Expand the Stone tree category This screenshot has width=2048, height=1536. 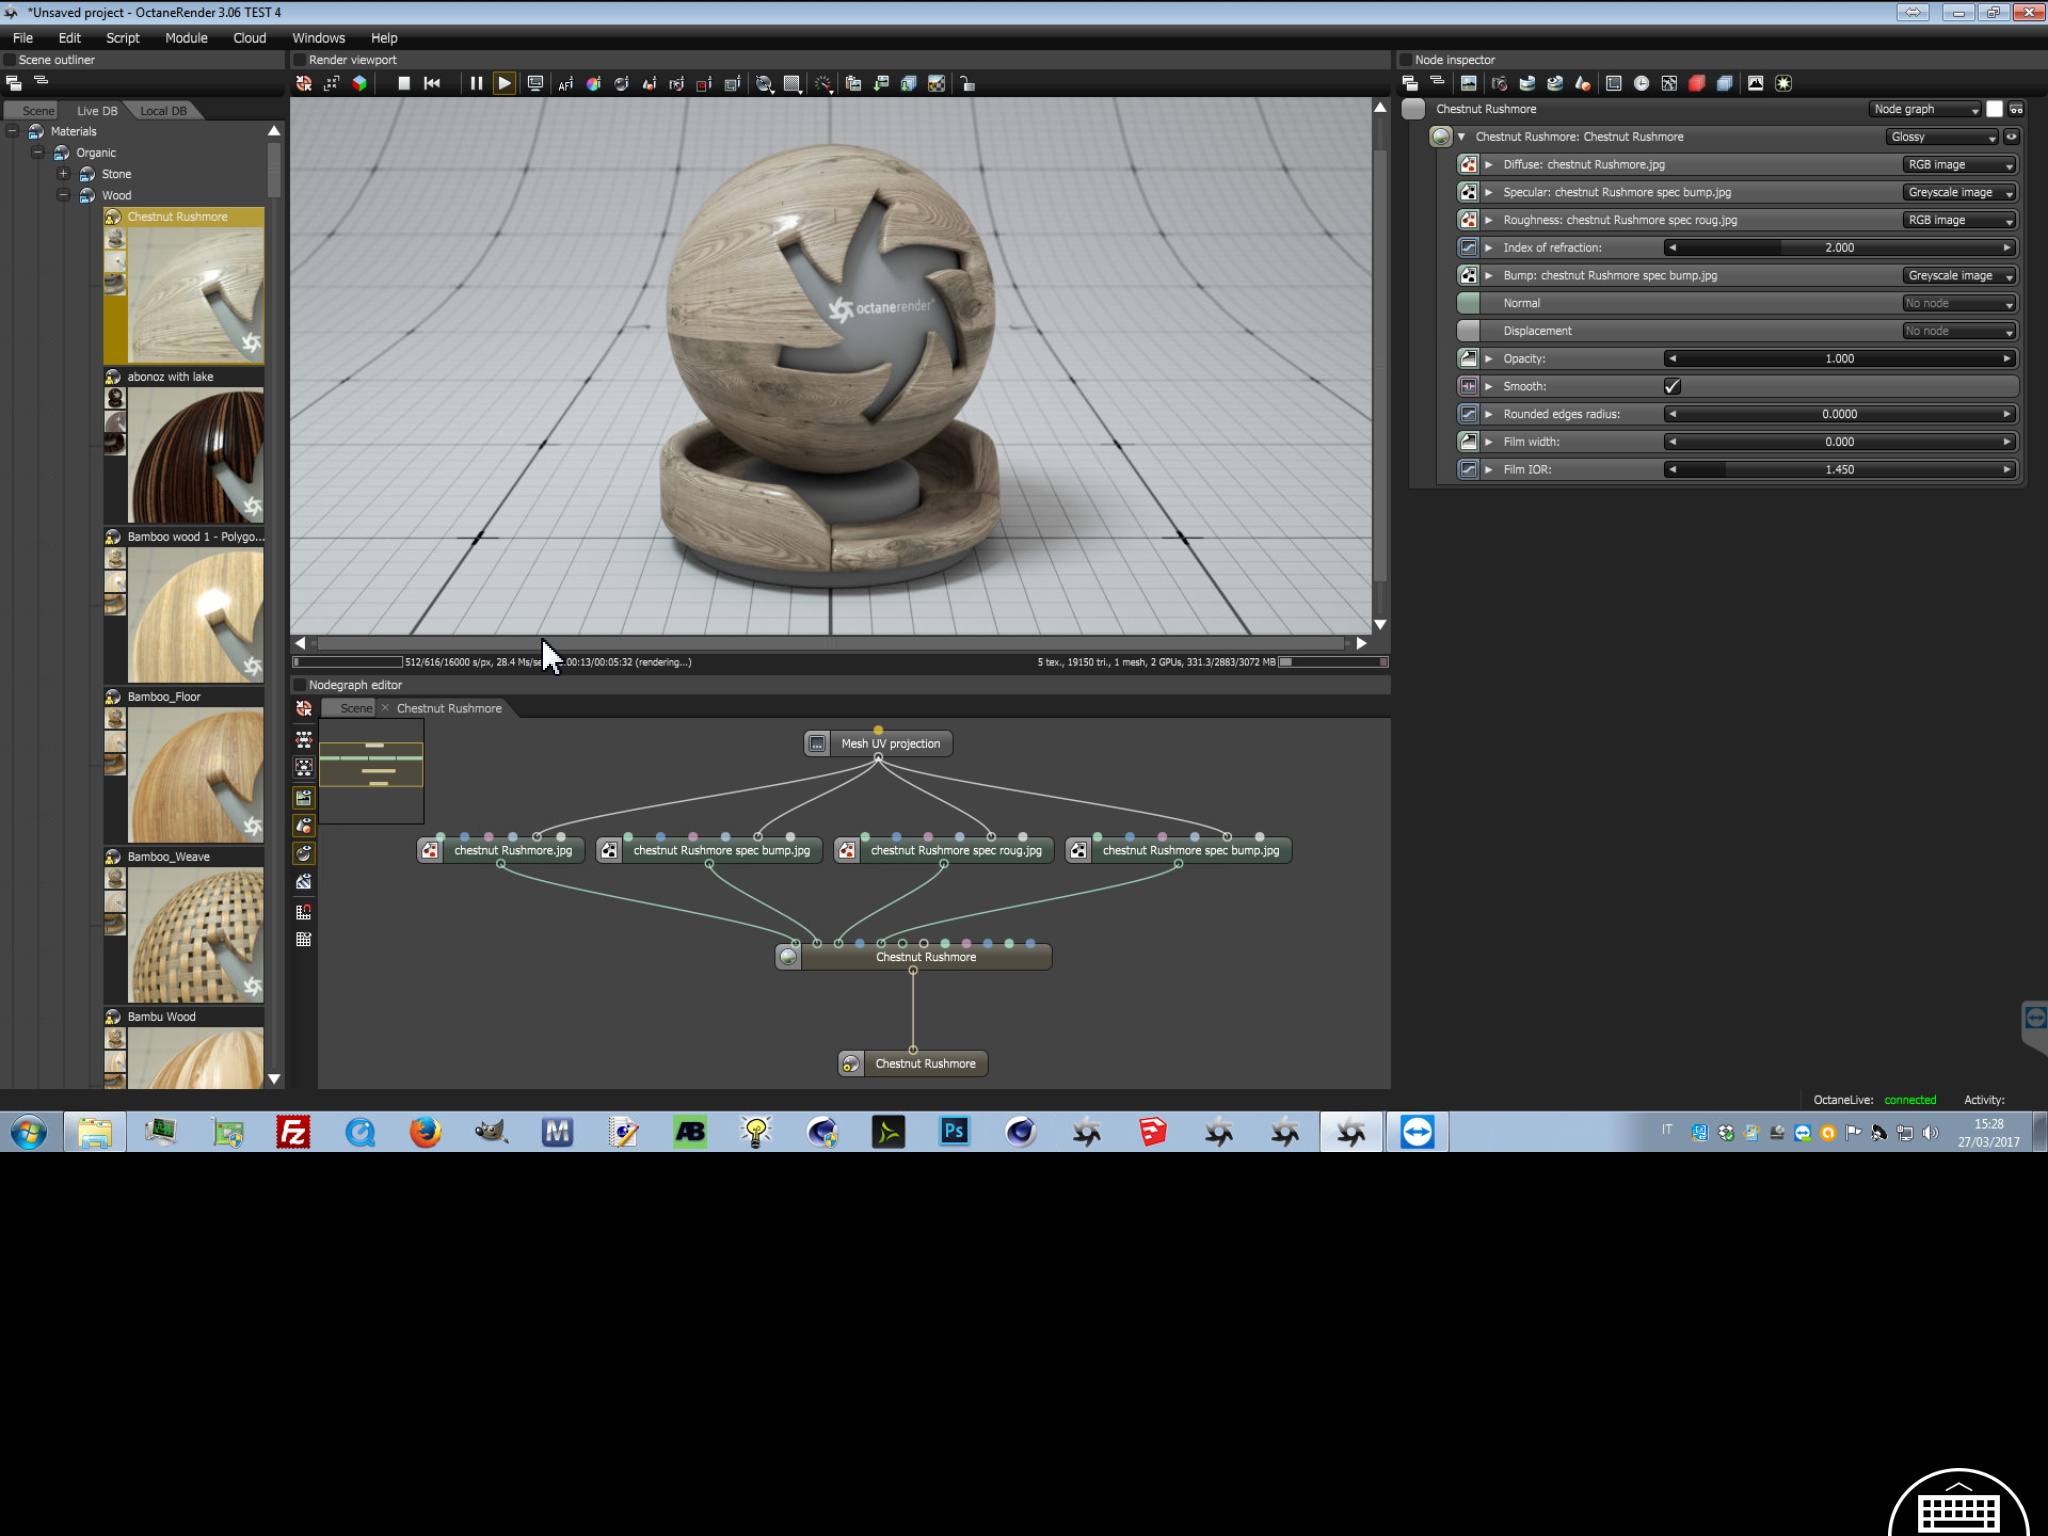point(64,174)
